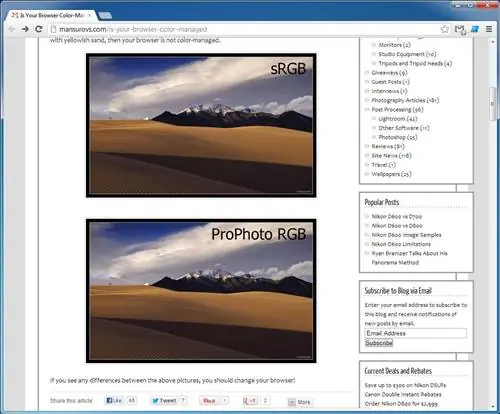This screenshot has height=414, width=500.
Task: Open 'Canon Double Instant Rebates' deal
Action: pyautogui.click(x=403, y=394)
